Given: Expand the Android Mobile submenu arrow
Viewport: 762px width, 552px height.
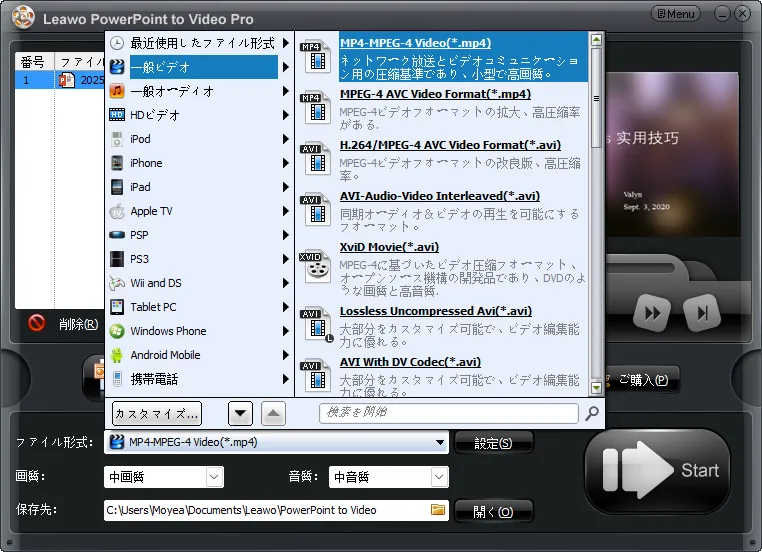Looking at the screenshot, I should point(286,355).
